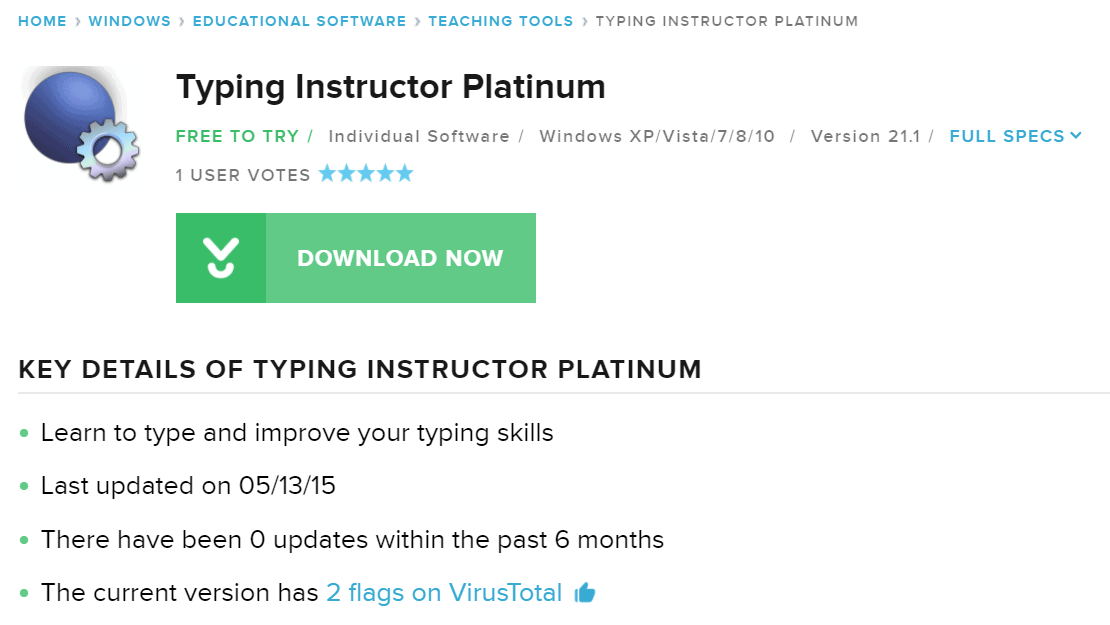The image size is (1110, 625).
Task: Click the Version 21.1 text
Action: click(x=865, y=136)
